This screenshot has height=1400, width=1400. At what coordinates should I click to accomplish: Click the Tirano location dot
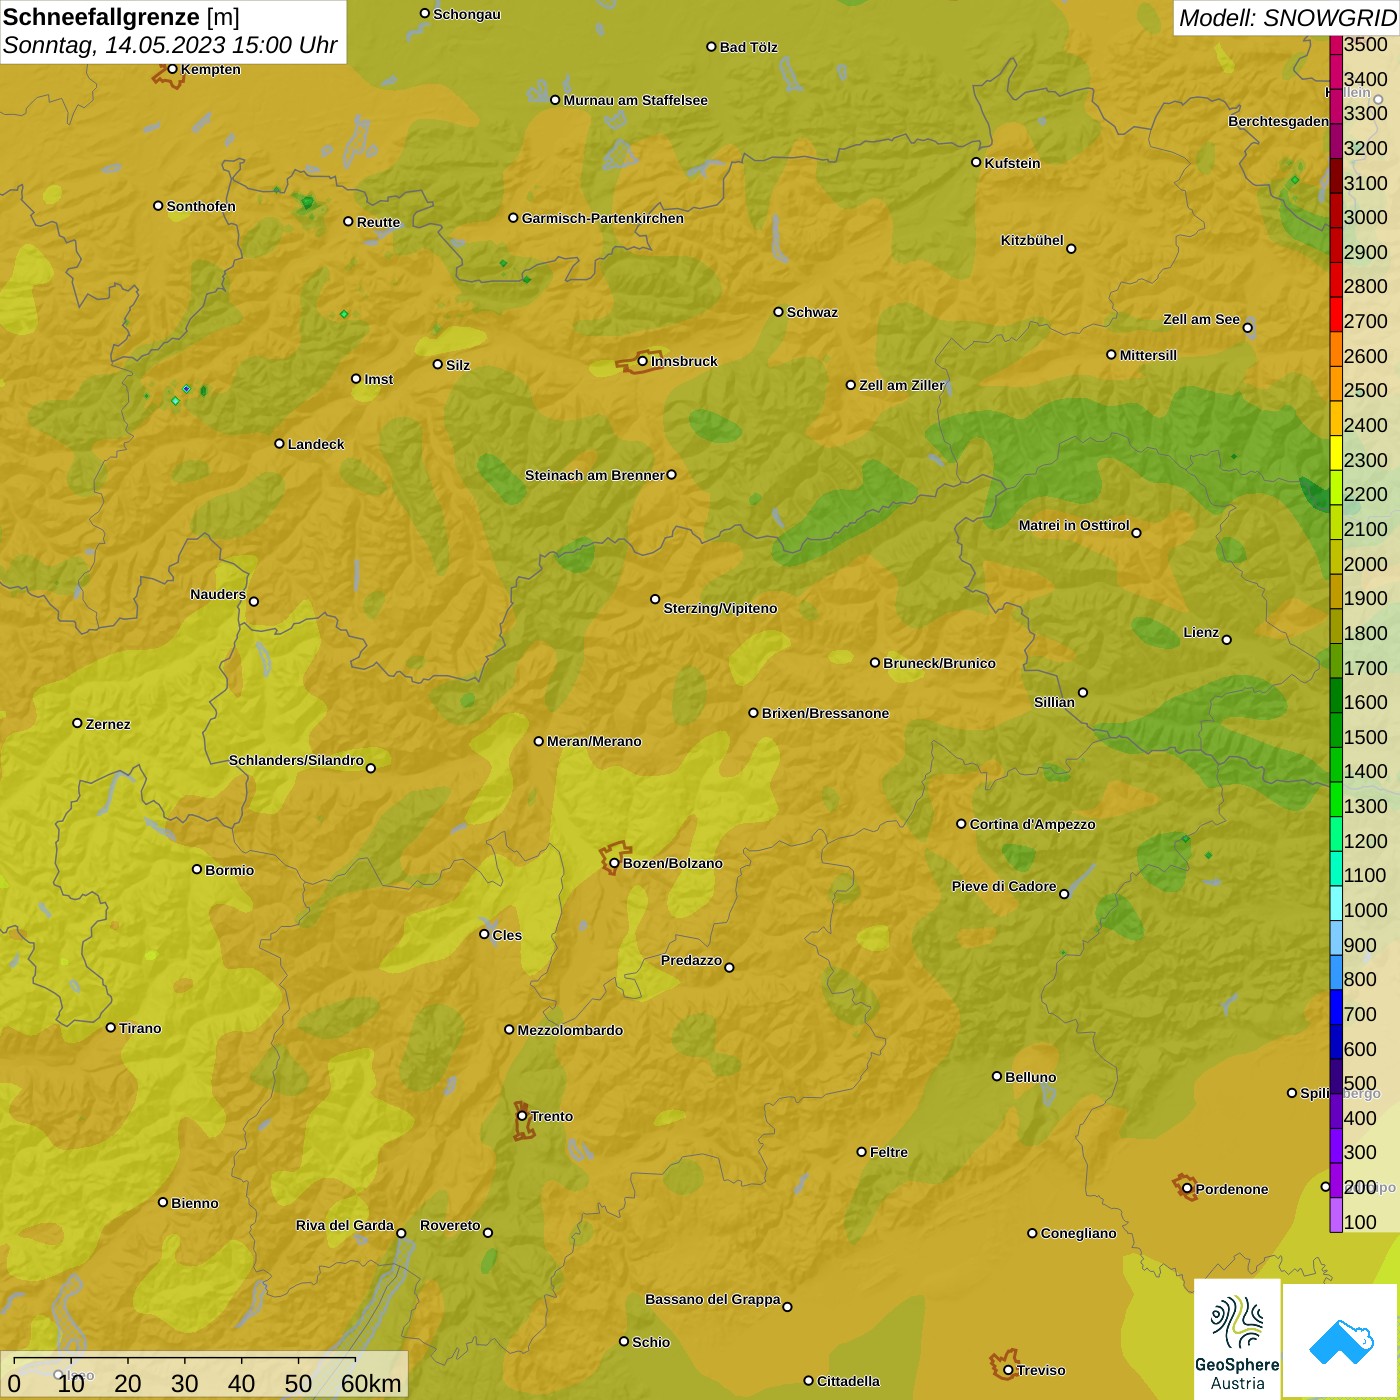click(111, 1027)
